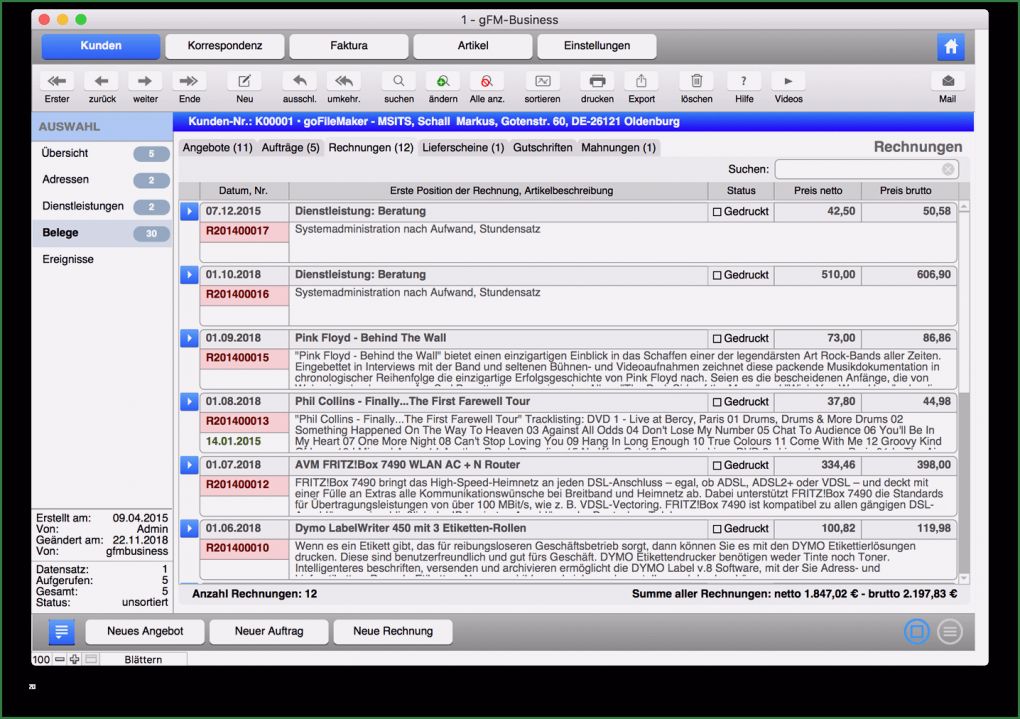1020x719 pixels.
Task: Create new record with Neu icon
Action: click(244, 81)
